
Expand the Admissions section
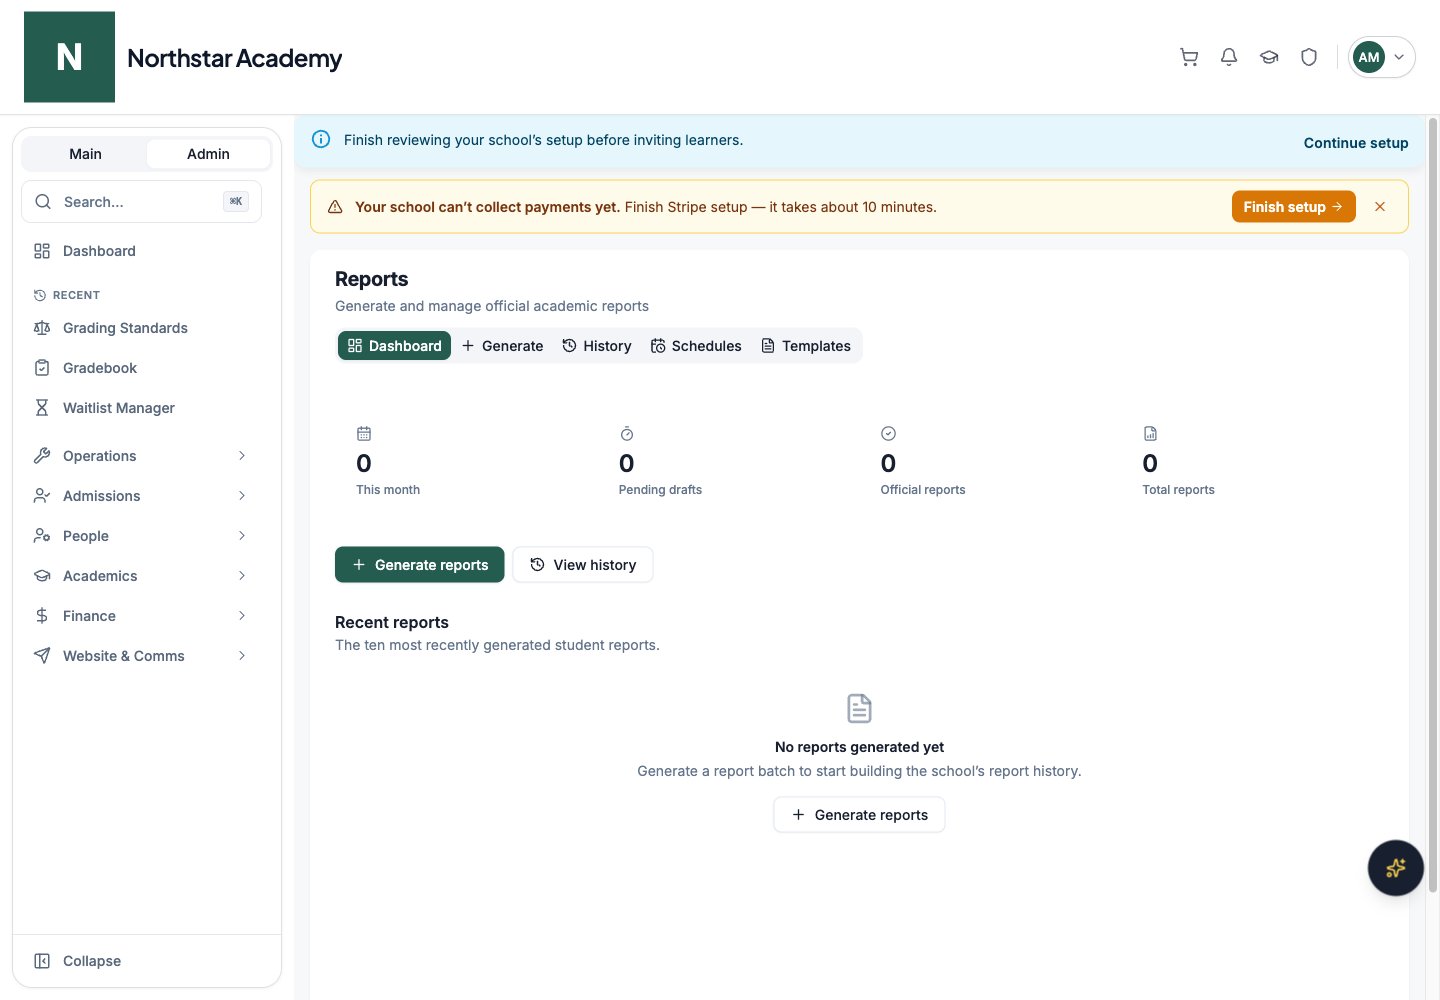(141, 496)
